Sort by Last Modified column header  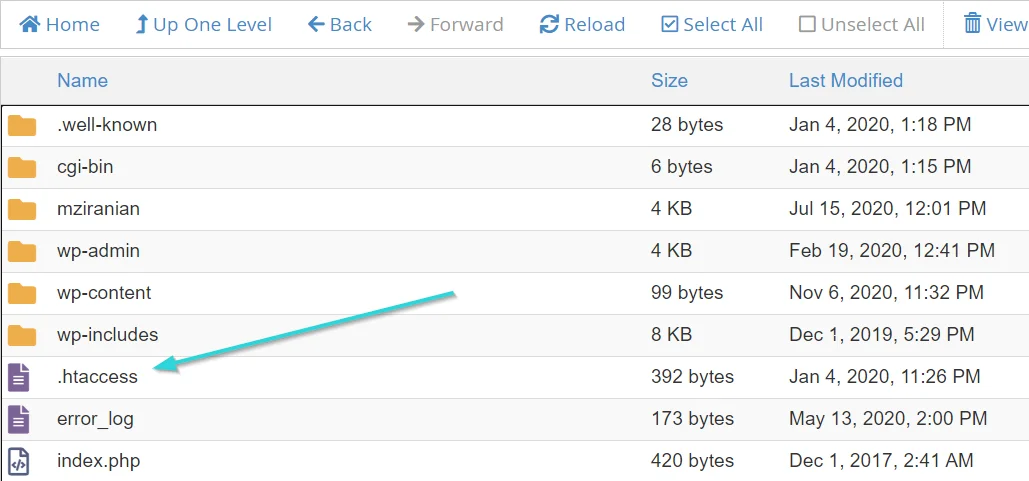tap(846, 81)
